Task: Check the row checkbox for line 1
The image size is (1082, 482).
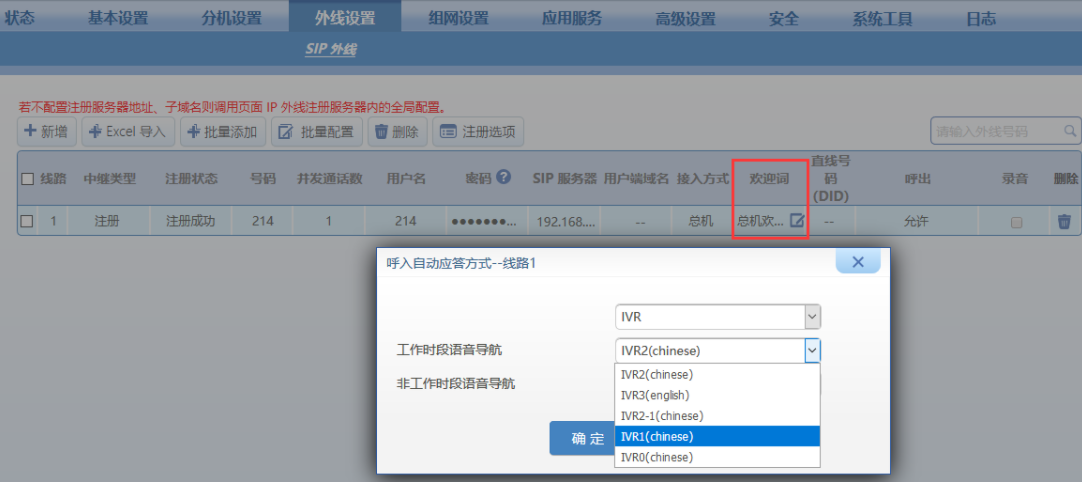Action: tap(28, 222)
